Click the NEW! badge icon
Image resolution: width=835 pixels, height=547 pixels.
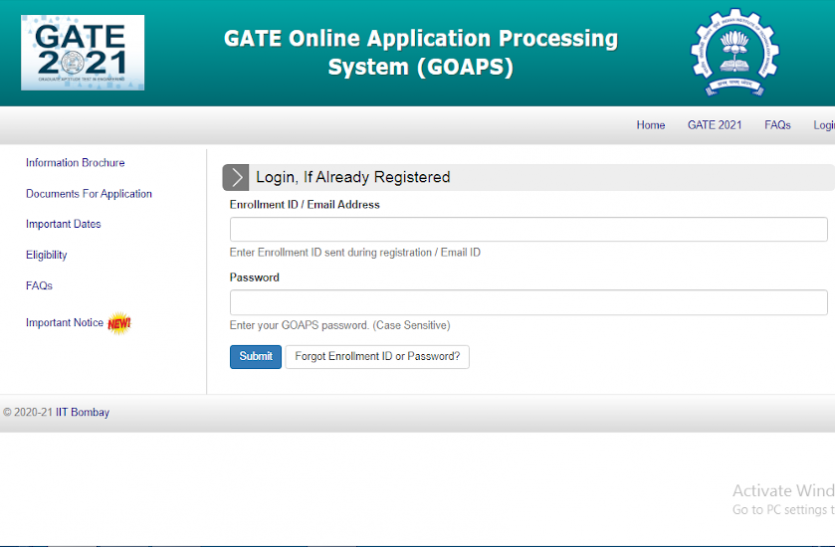119,323
